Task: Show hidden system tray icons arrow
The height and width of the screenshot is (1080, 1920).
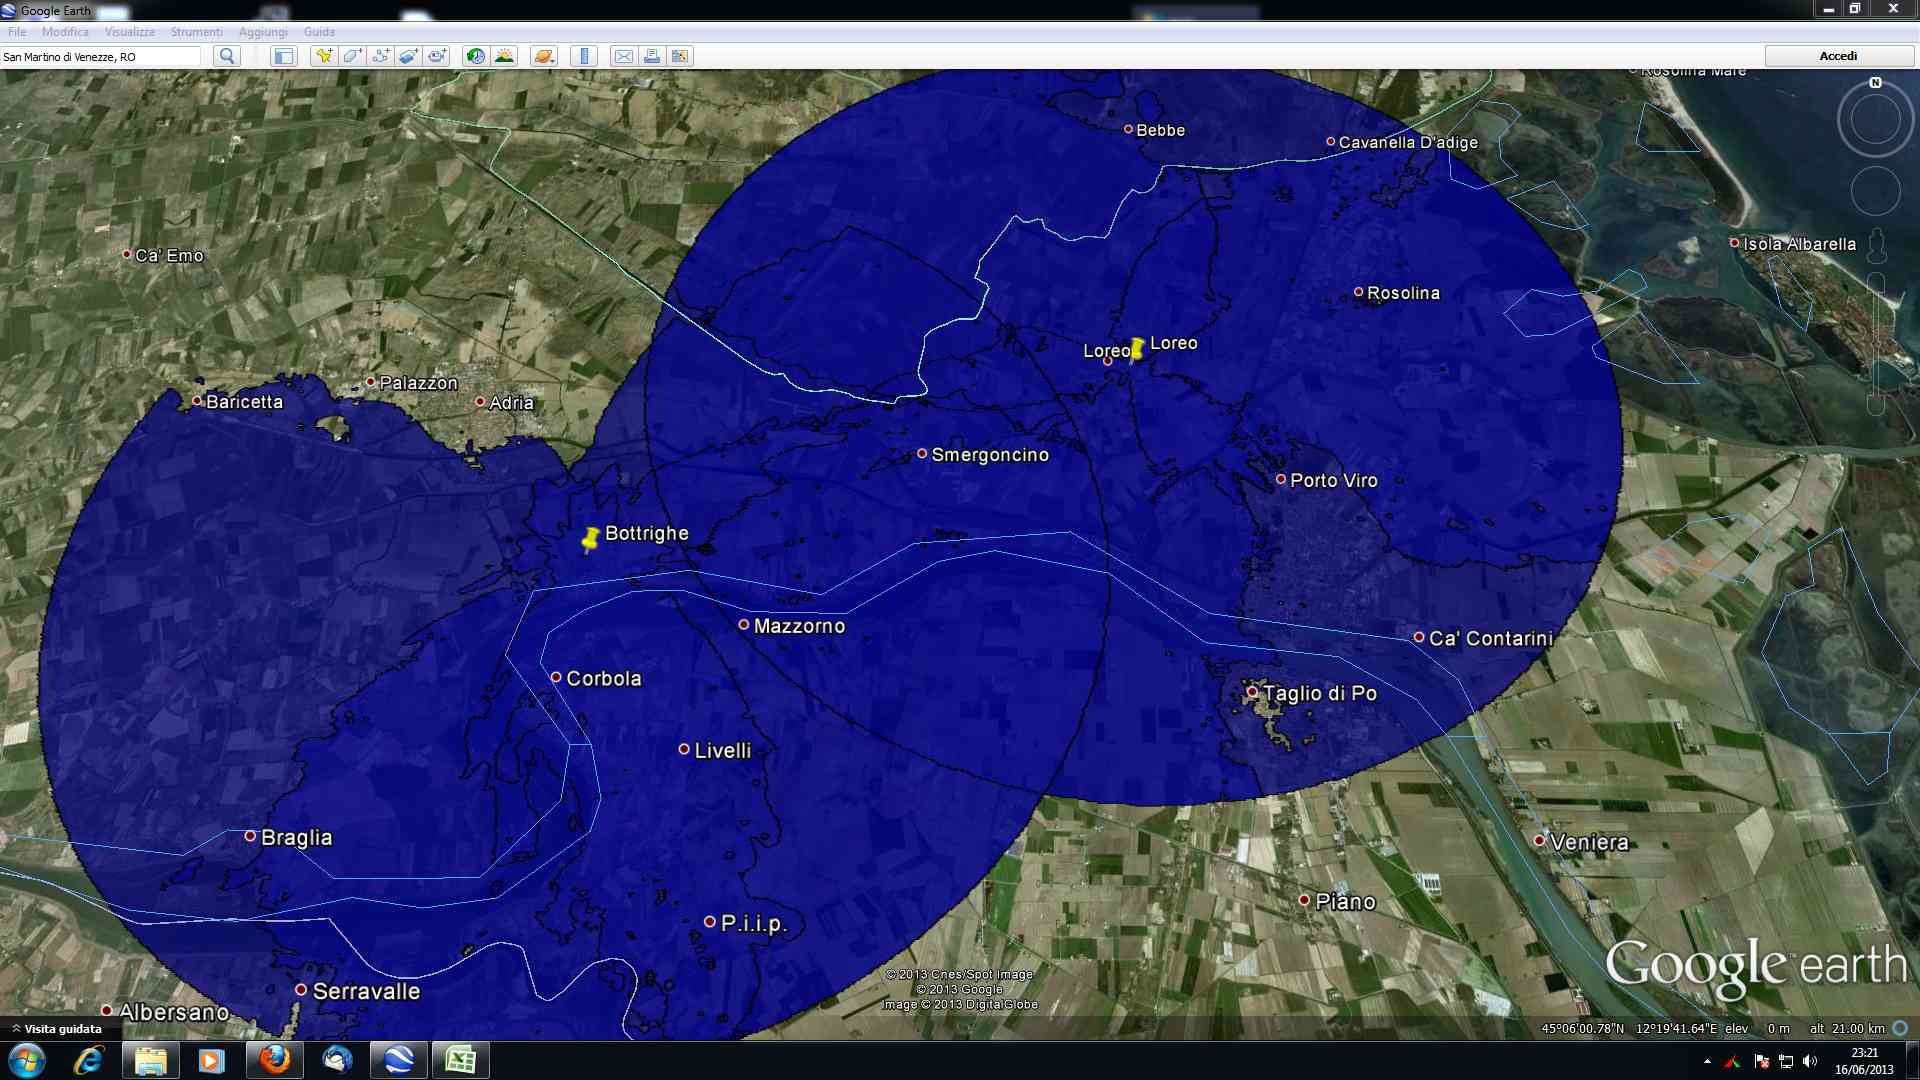Action: pos(1707,1061)
